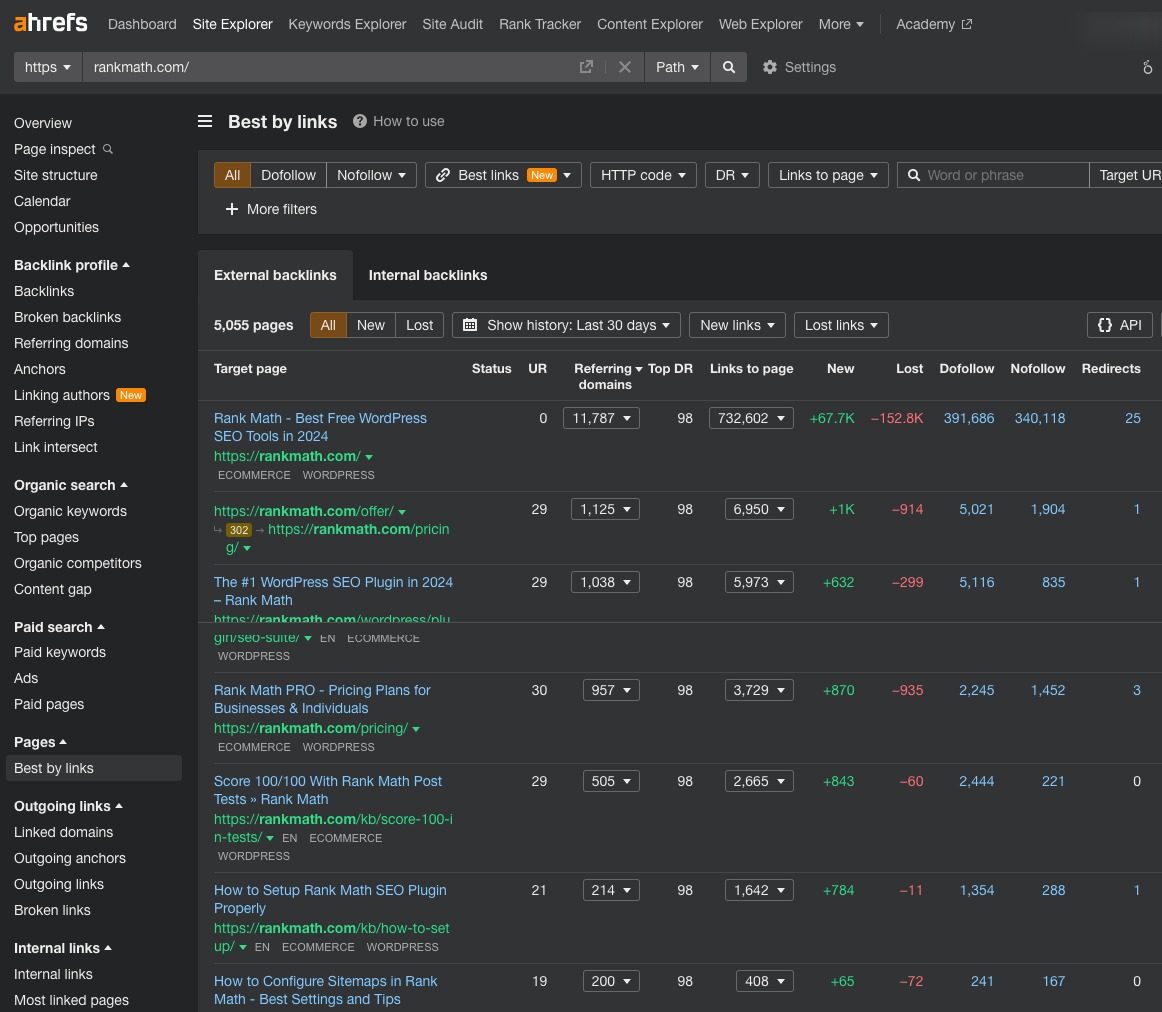Sort by Links to page column header
Image resolution: width=1162 pixels, height=1012 pixels.
coord(751,369)
